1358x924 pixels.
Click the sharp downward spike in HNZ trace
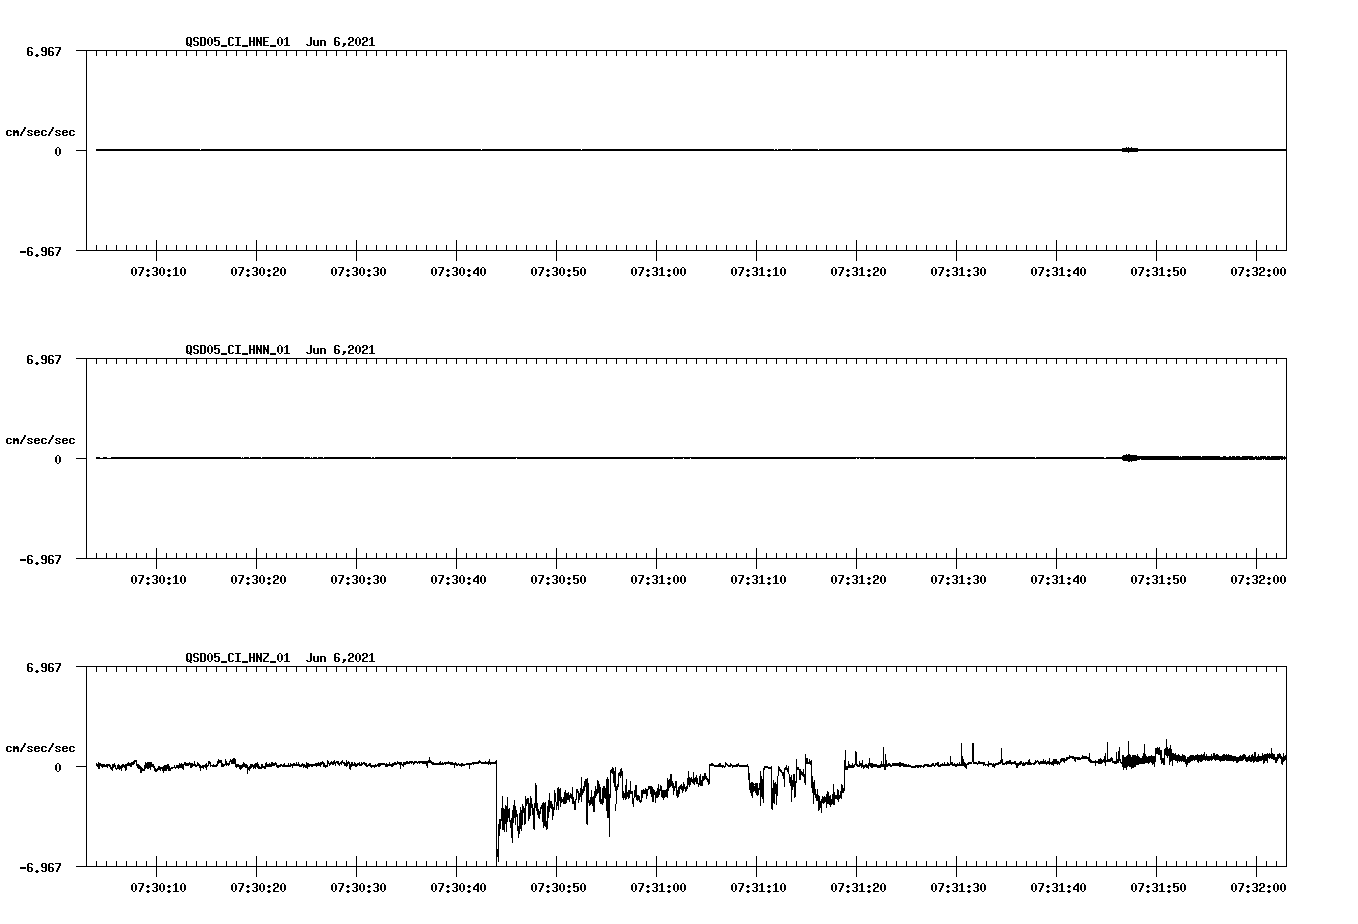tap(497, 812)
